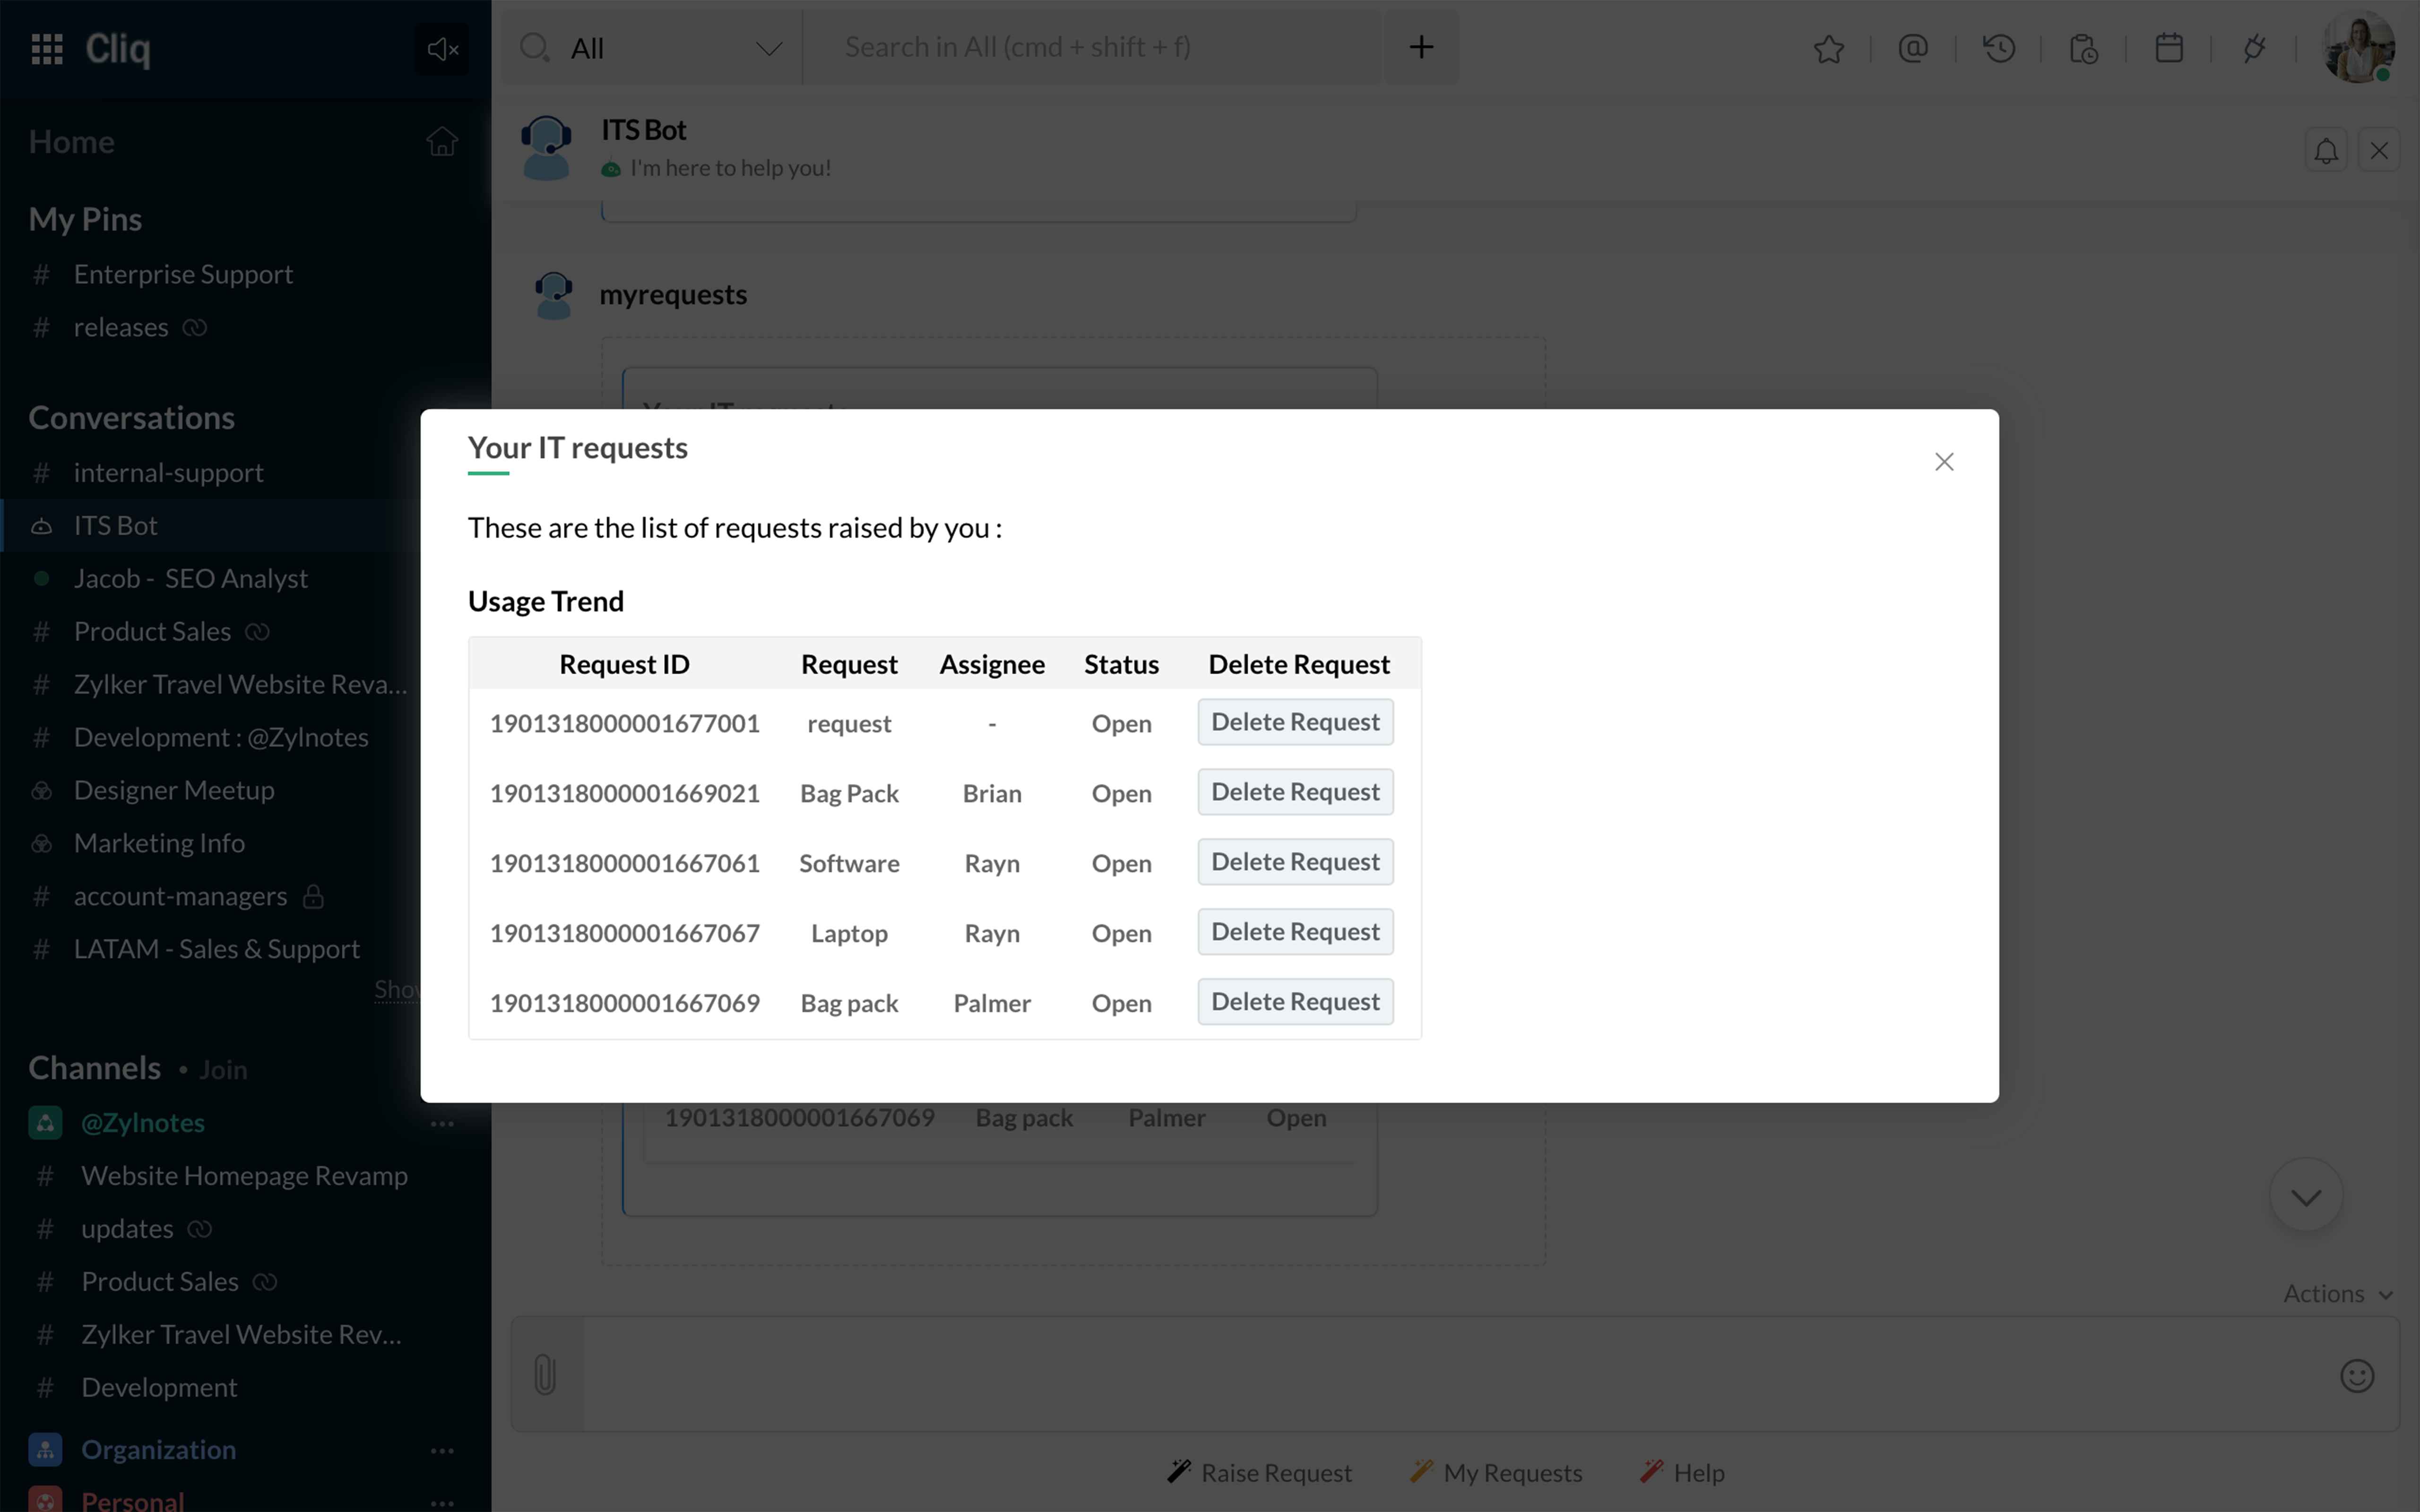
Task: Delete the Bag Pack request assigned to Brian
Action: tap(1295, 792)
